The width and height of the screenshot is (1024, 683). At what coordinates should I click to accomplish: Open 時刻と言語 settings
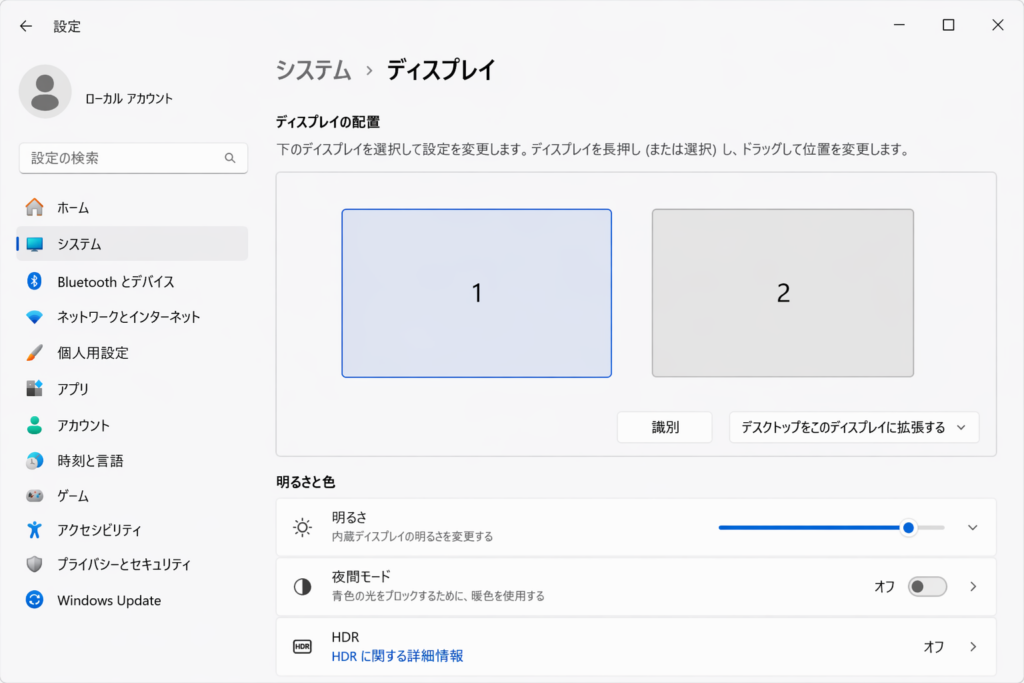pyautogui.click(x=132, y=461)
